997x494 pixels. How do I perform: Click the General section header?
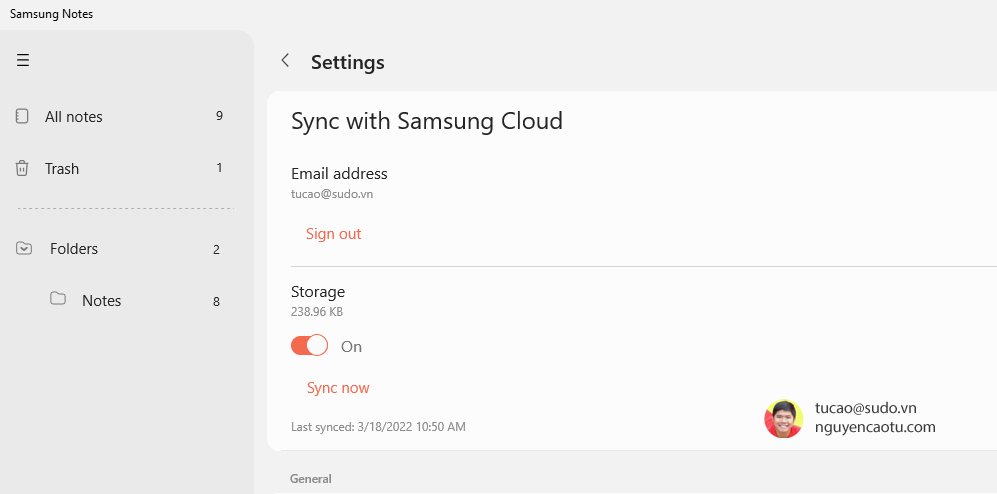[x=310, y=479]
